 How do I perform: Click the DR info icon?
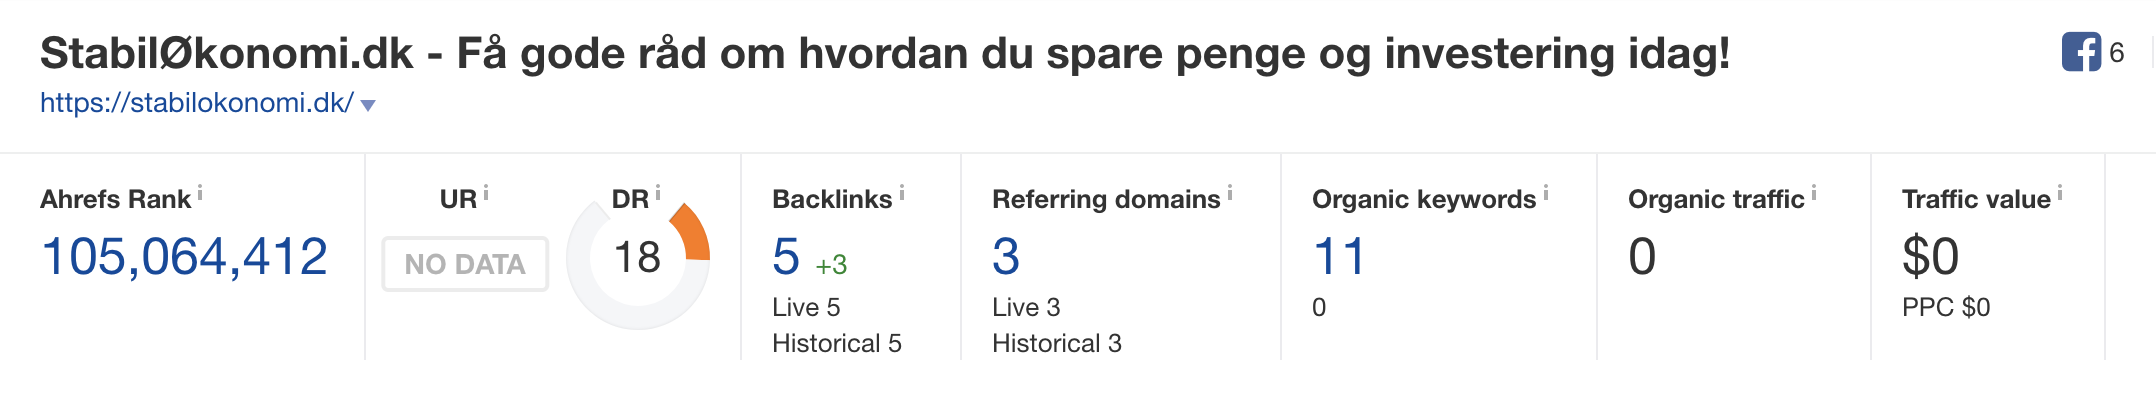(658, 193)
